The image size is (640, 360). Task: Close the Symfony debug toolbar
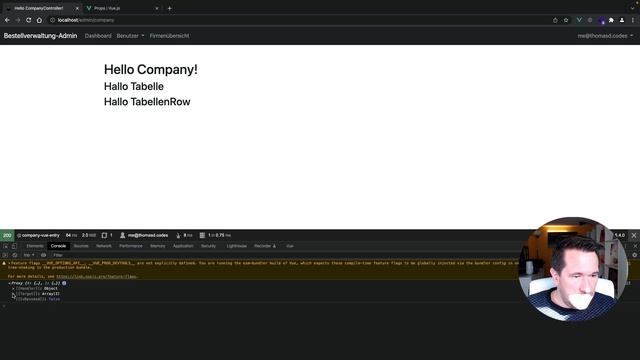click(633, 236)
